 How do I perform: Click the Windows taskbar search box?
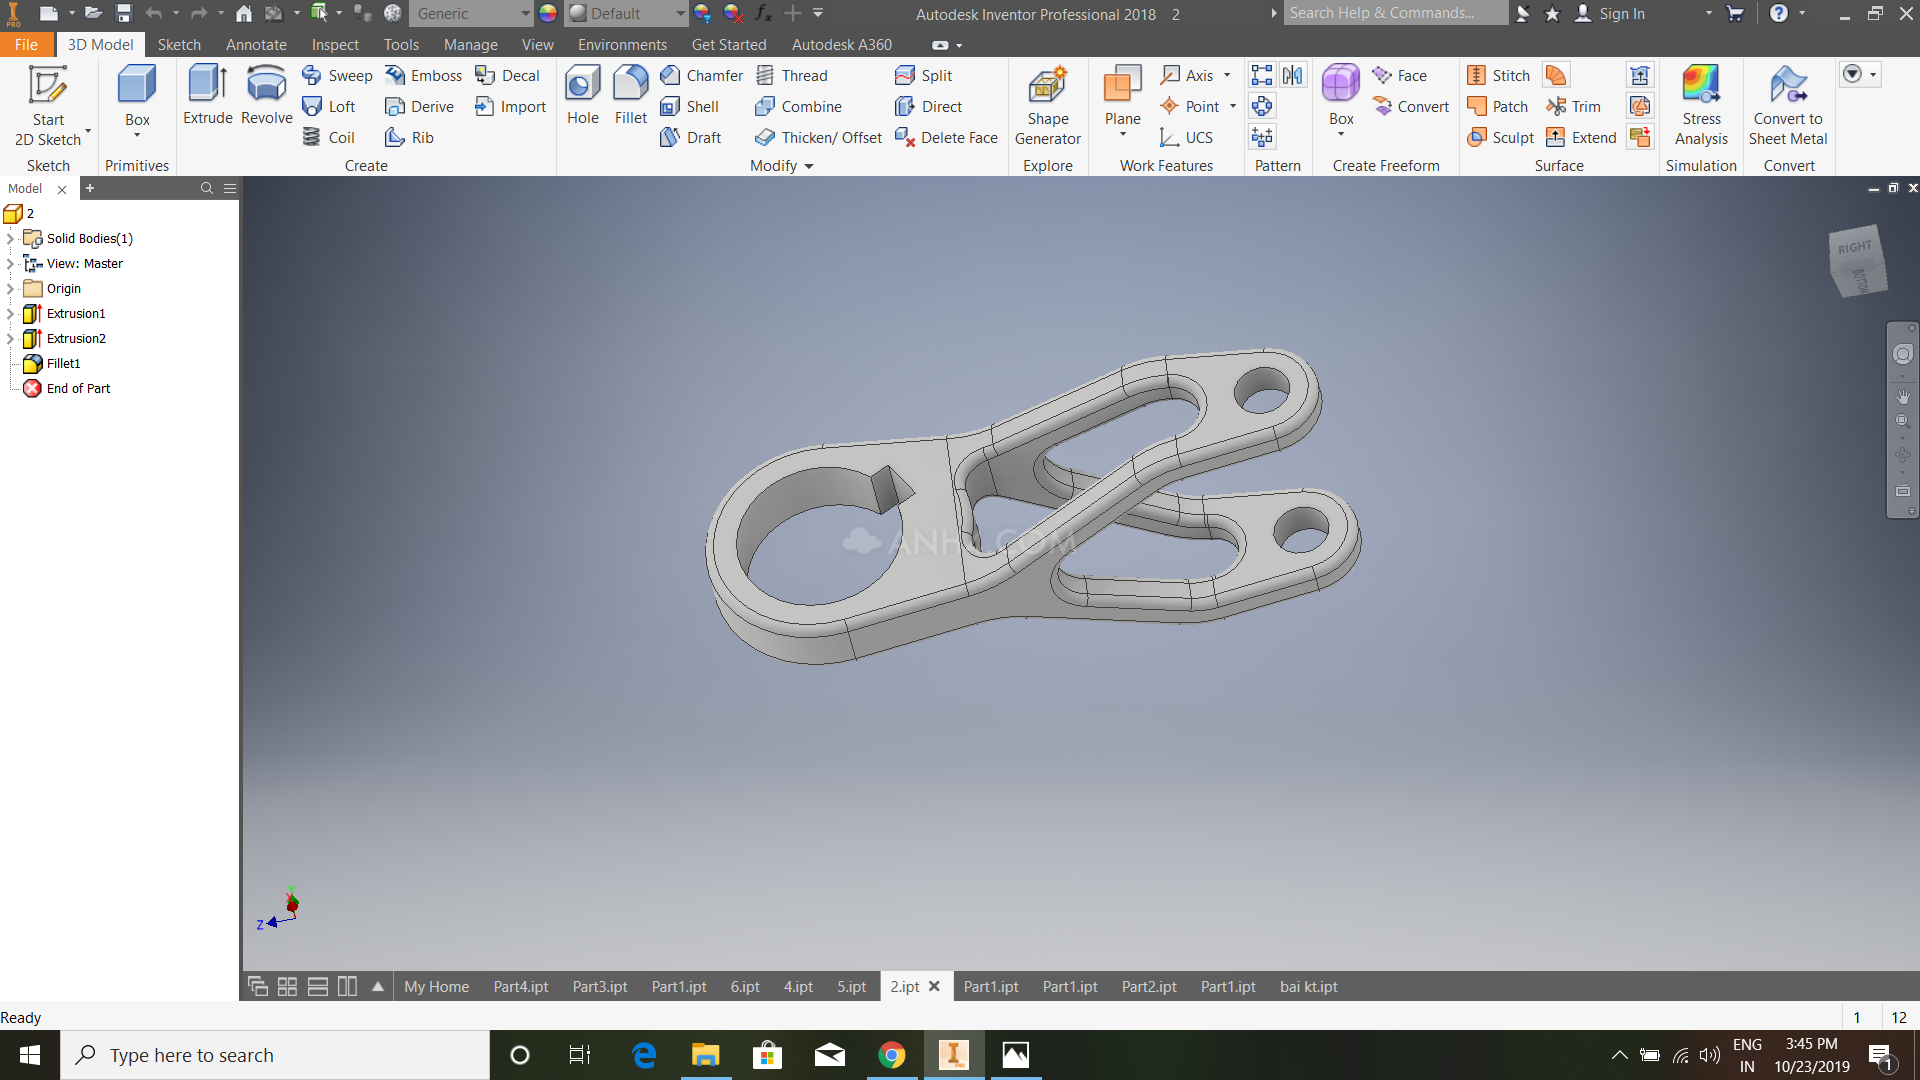point(275,1055)
